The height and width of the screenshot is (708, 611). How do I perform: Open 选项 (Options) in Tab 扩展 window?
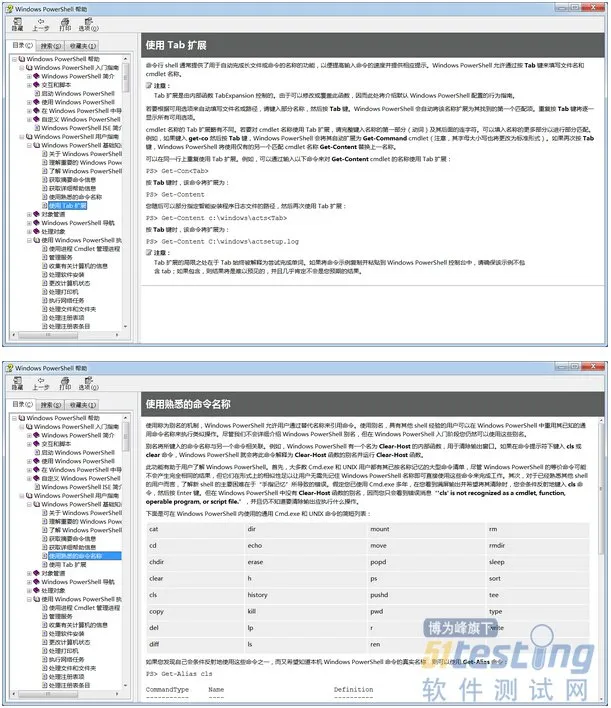(88, 24)
